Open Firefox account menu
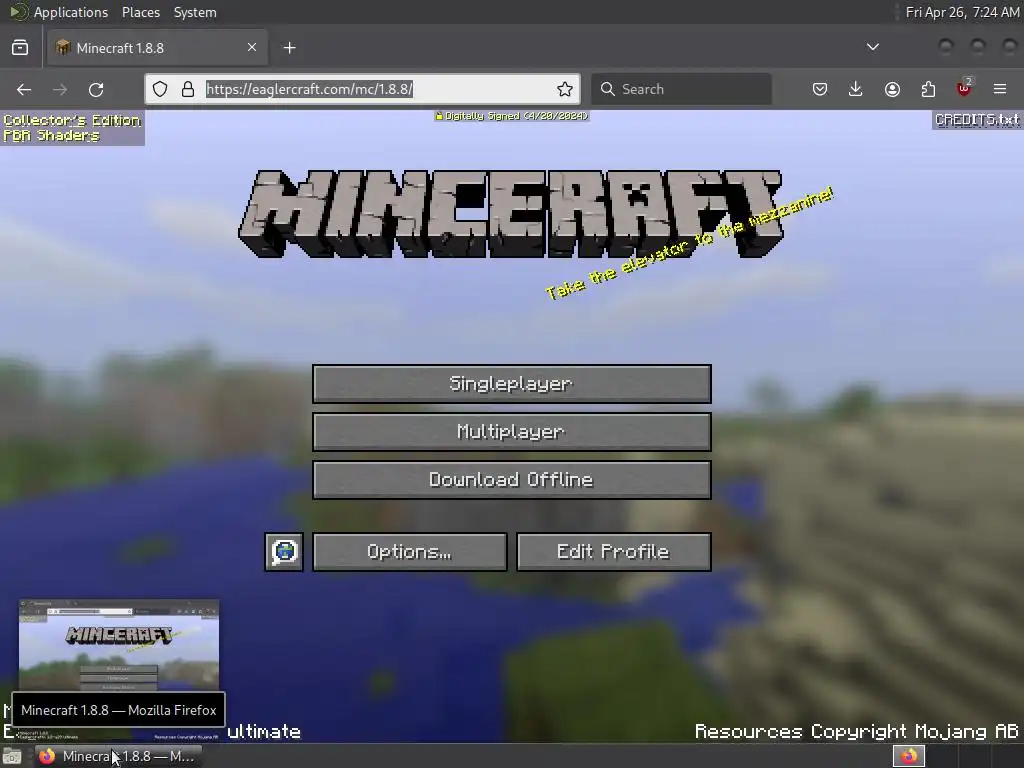The width and height of the screenshot is (1024, 768). (892, 89)
